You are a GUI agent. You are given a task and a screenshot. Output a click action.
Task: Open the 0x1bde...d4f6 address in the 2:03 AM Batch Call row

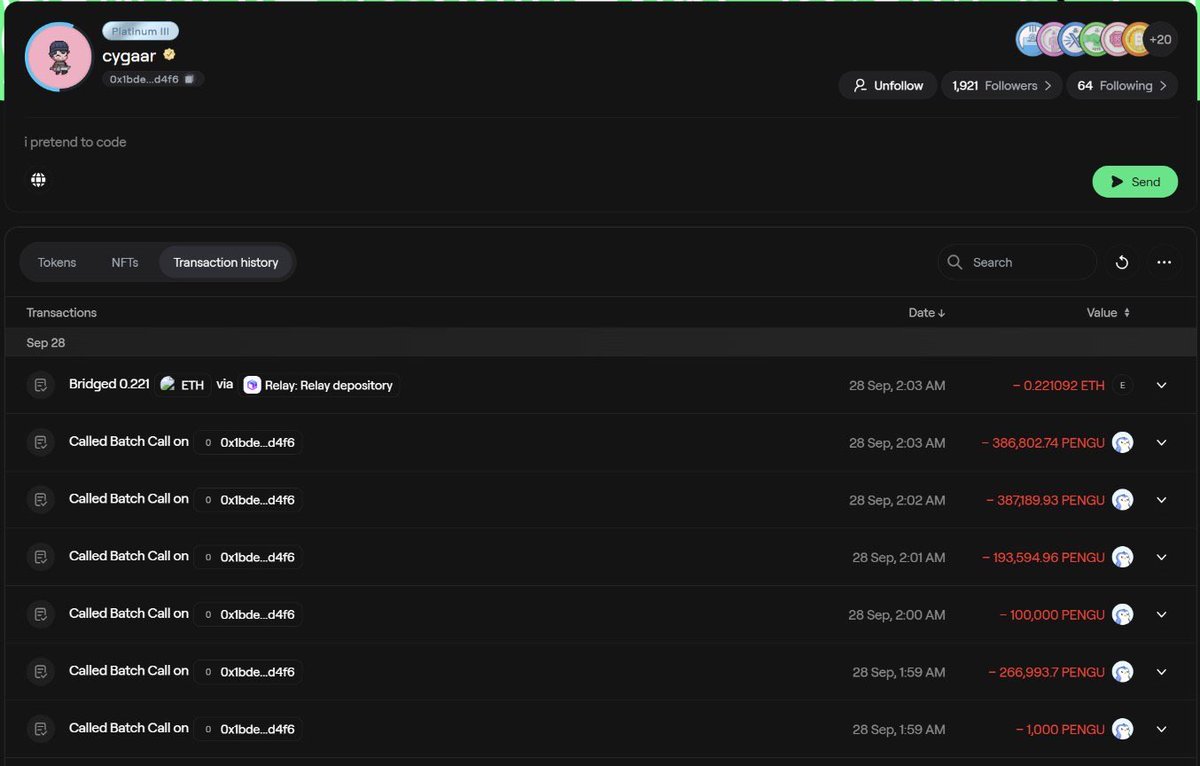[248, 442]
